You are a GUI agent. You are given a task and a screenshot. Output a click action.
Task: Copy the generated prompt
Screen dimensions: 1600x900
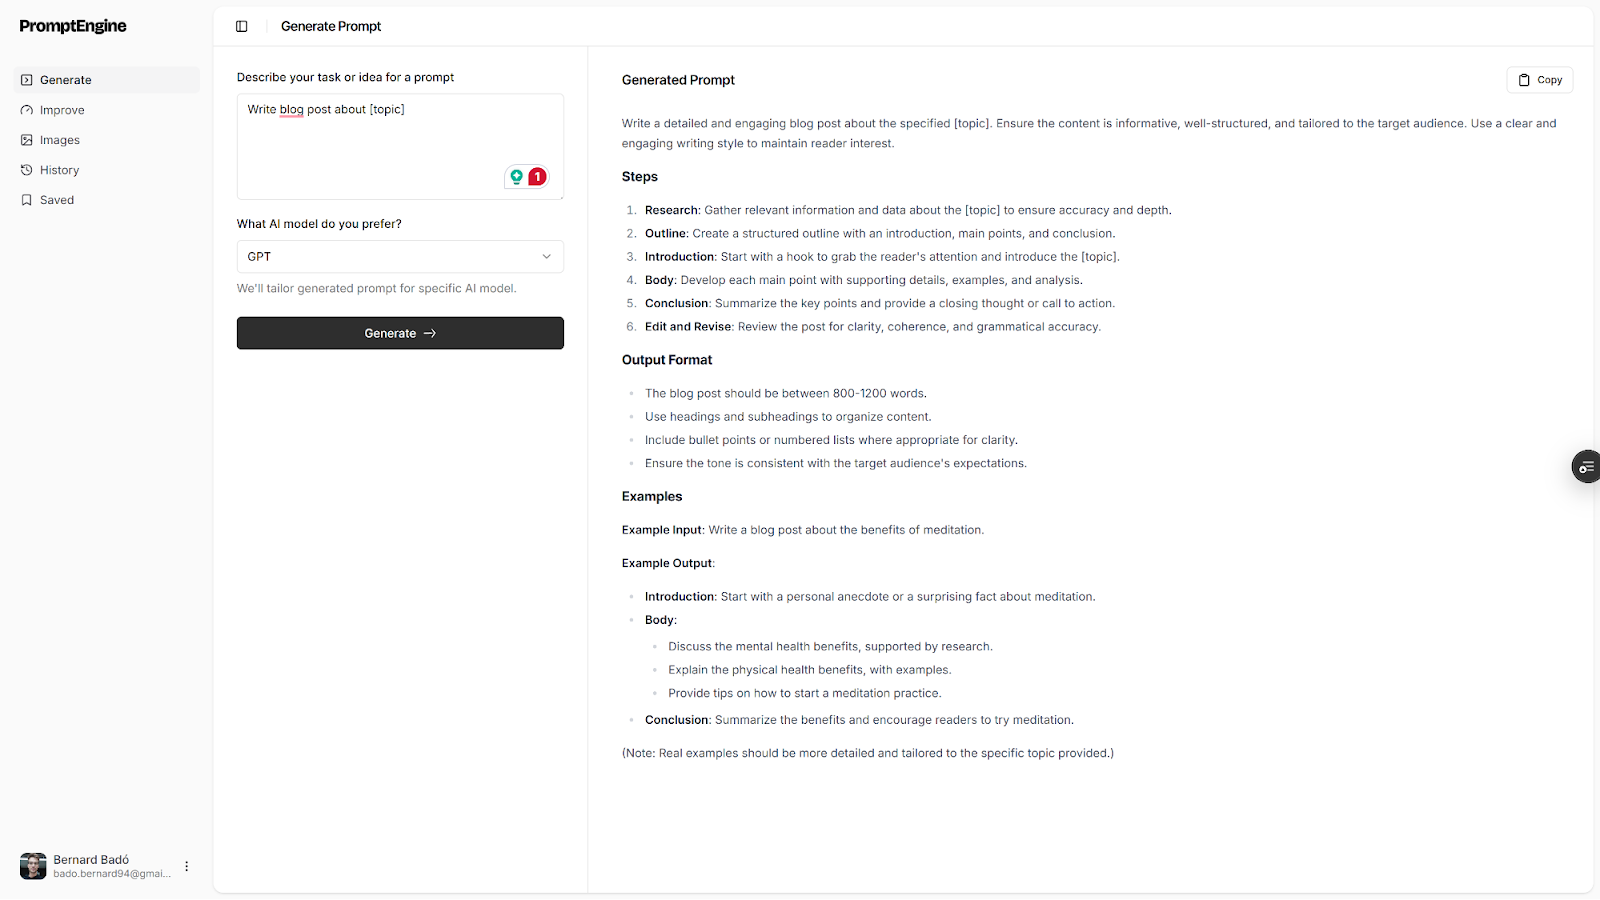pyautogui.click(x=1539, y=80)
